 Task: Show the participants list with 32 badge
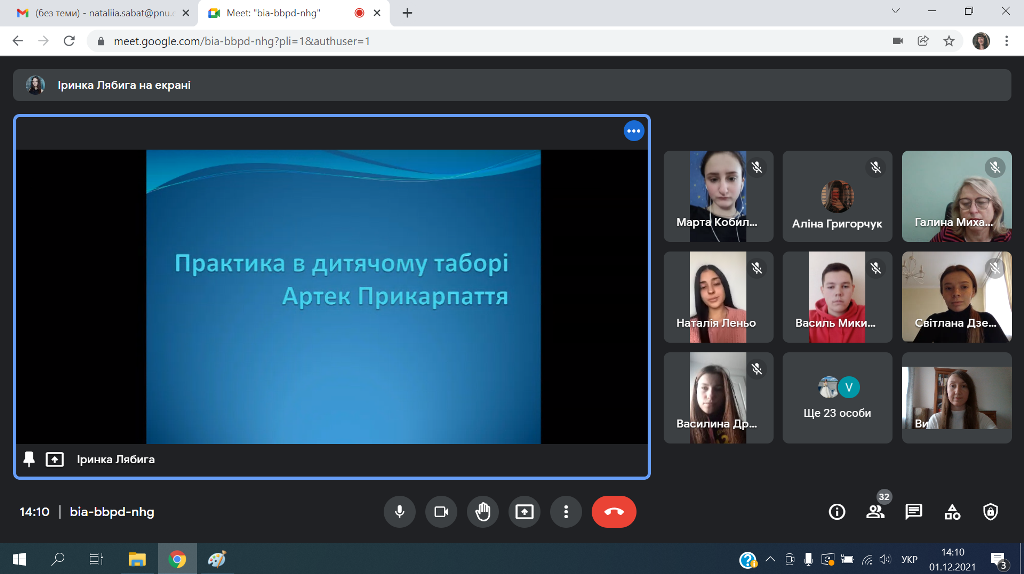[875, 512]
